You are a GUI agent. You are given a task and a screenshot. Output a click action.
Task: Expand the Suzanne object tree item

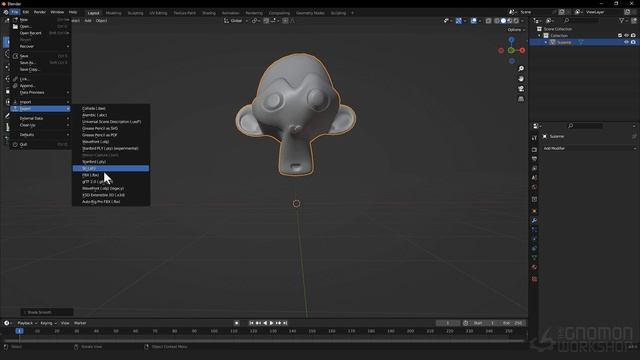[546, 42]
